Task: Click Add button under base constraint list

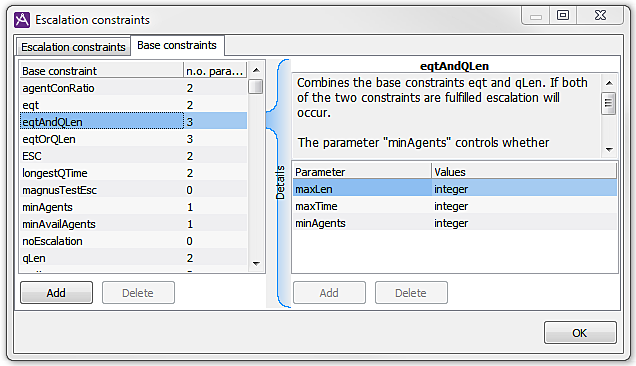Action: coord(56,293)
